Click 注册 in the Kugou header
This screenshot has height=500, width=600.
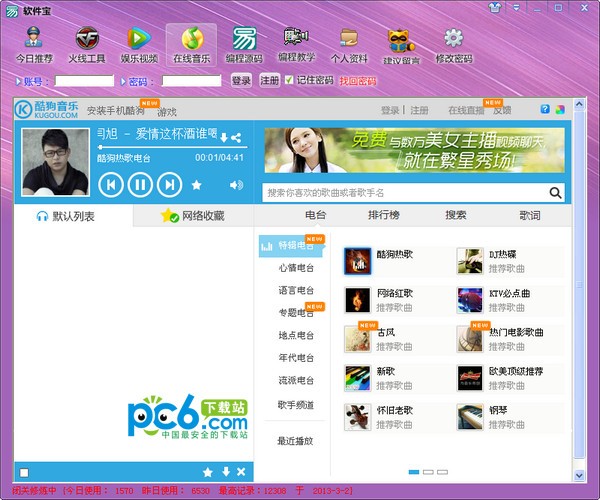419,111
